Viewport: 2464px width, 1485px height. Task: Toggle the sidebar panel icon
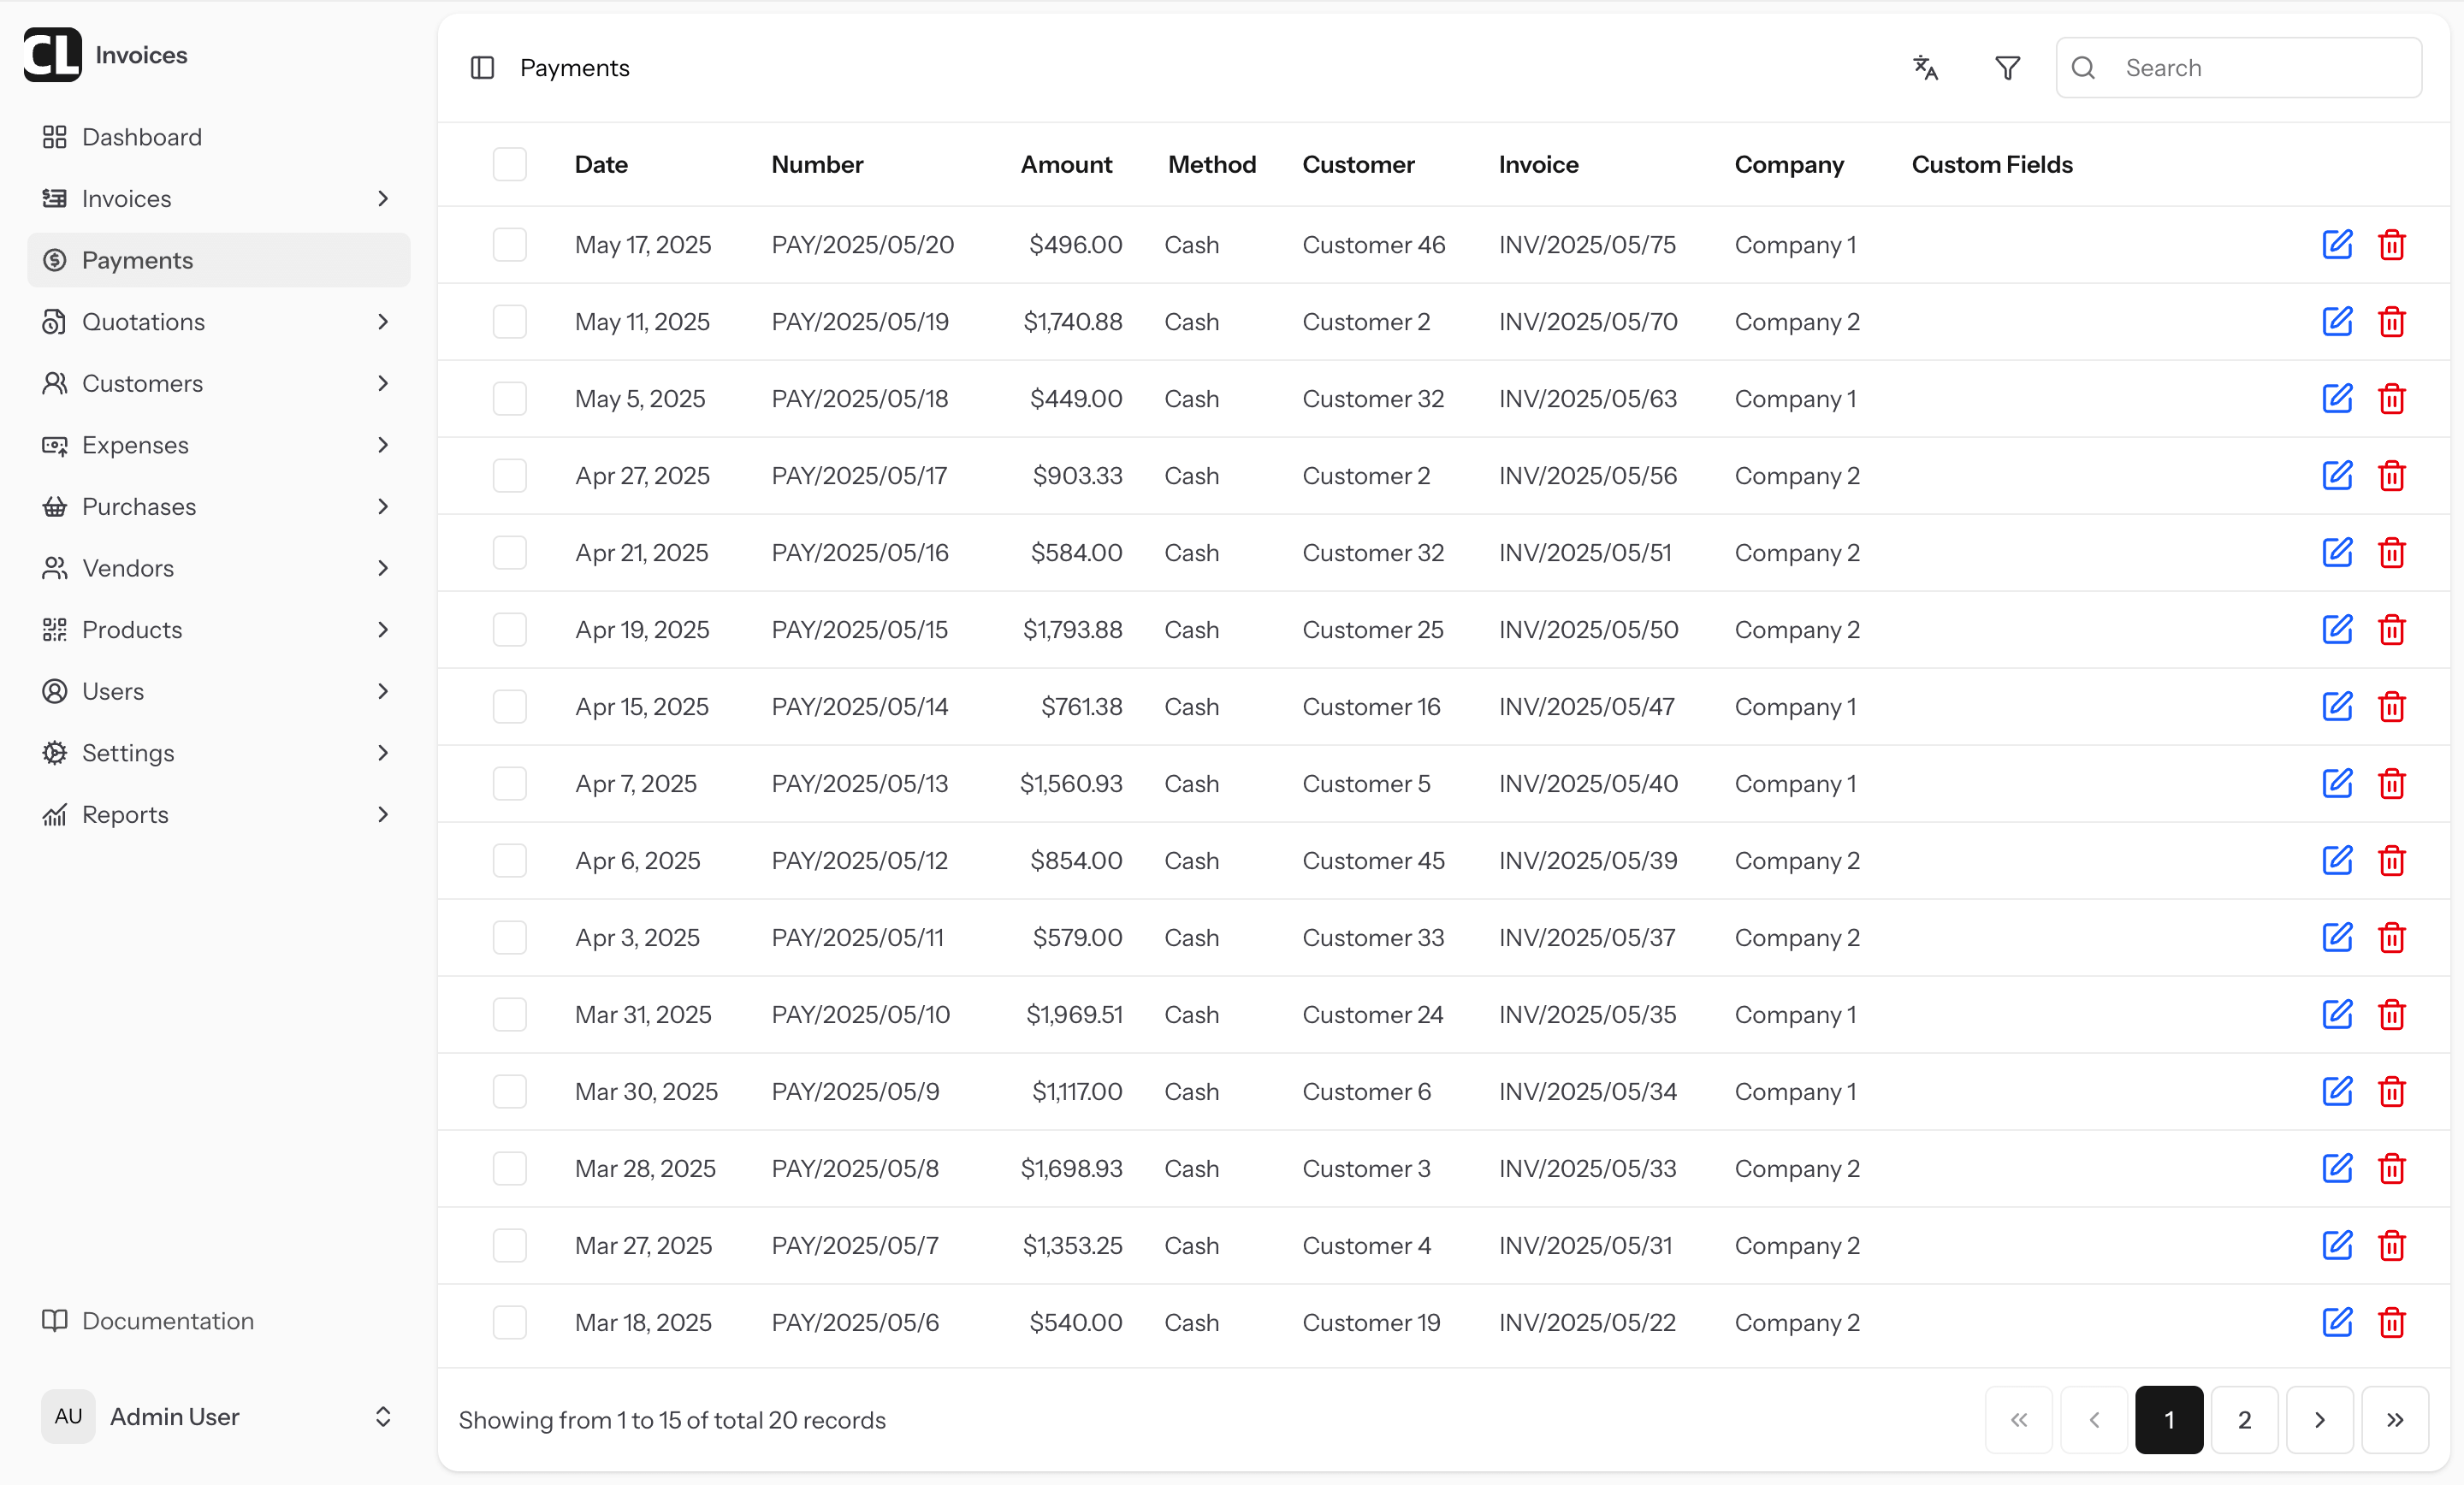click(482, 68)
